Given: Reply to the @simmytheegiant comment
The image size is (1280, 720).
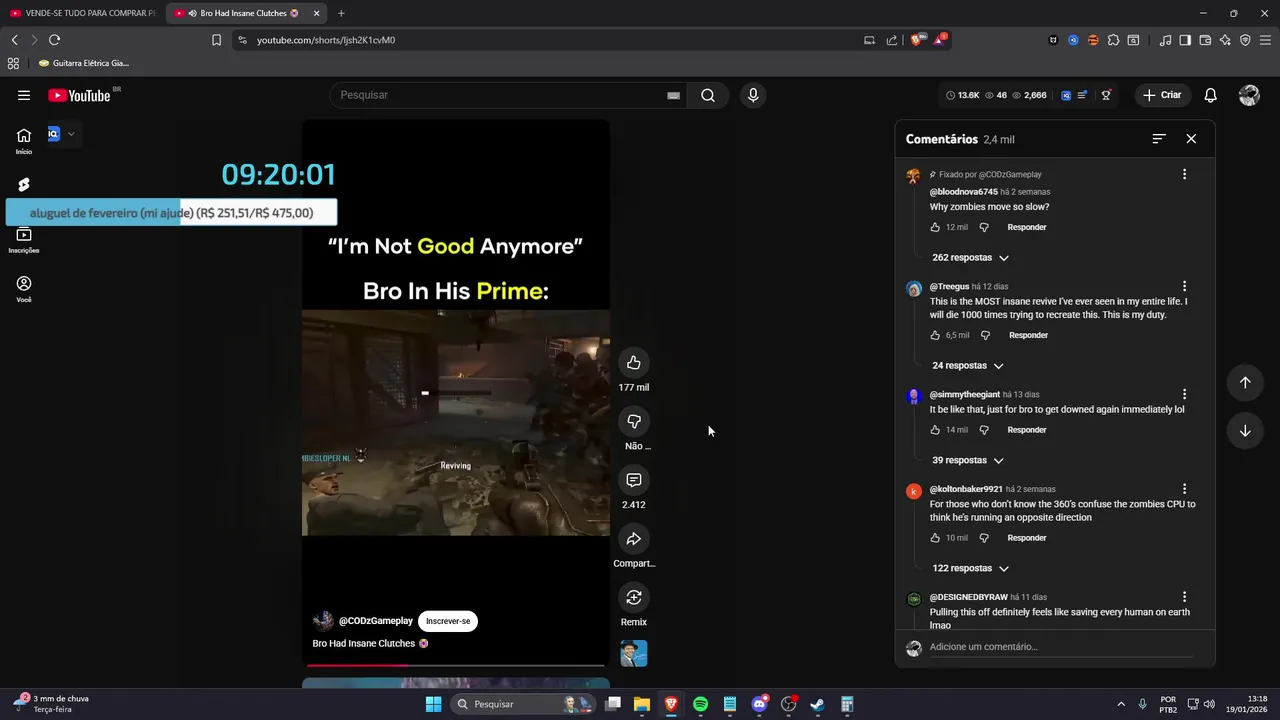Looking at the screenshot, I should [1027, 430].
